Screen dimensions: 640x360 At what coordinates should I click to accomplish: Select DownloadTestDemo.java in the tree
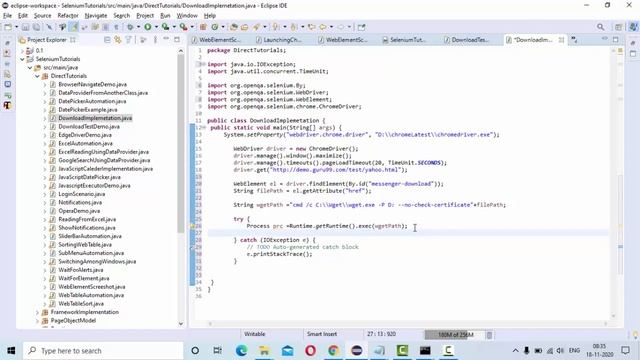(89, 127)
